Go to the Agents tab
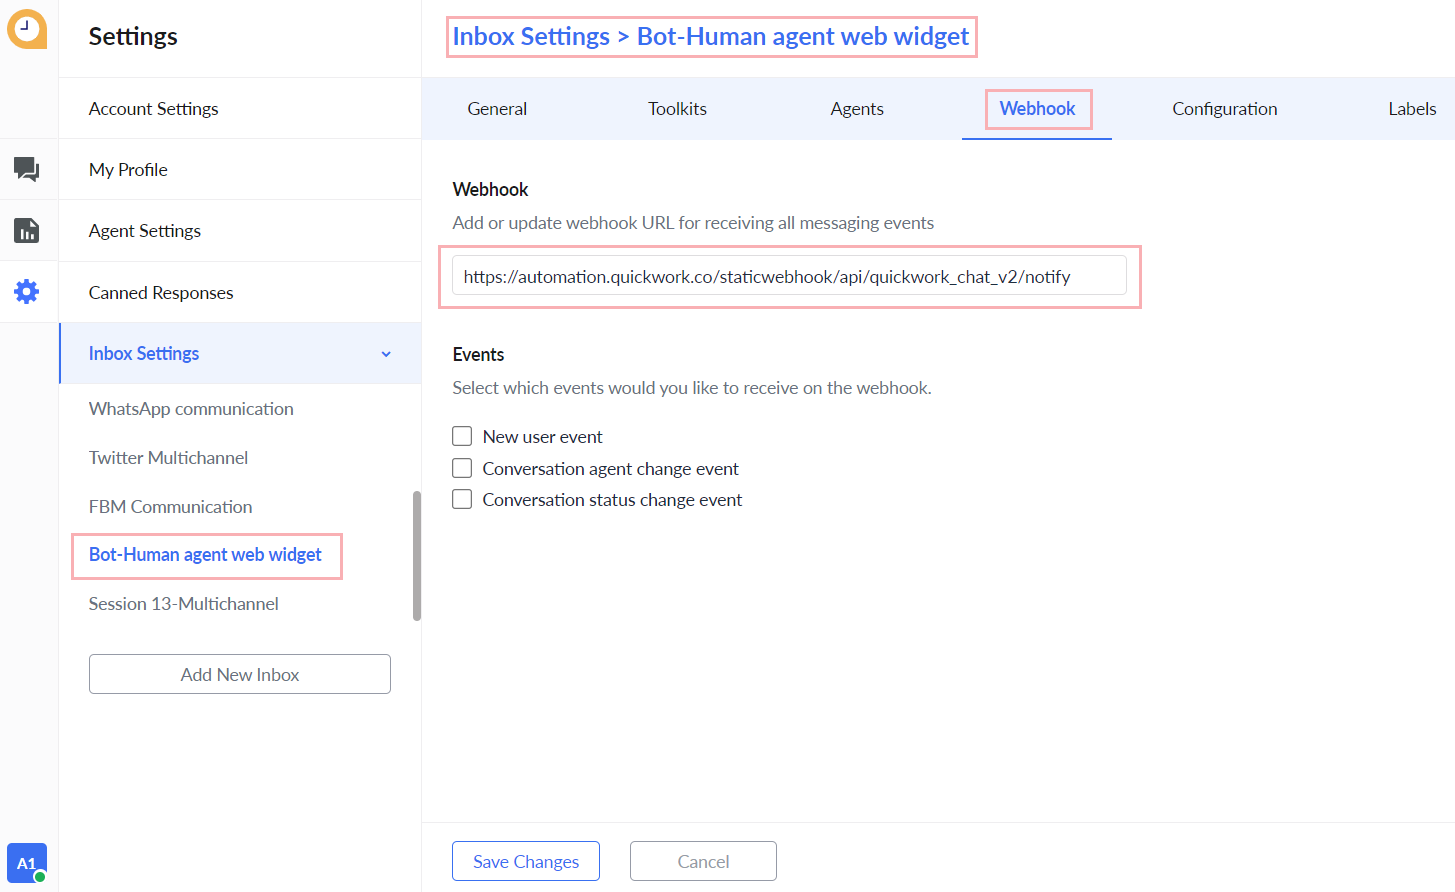This screenshot has width=1455, height=892. coord(857,109)
